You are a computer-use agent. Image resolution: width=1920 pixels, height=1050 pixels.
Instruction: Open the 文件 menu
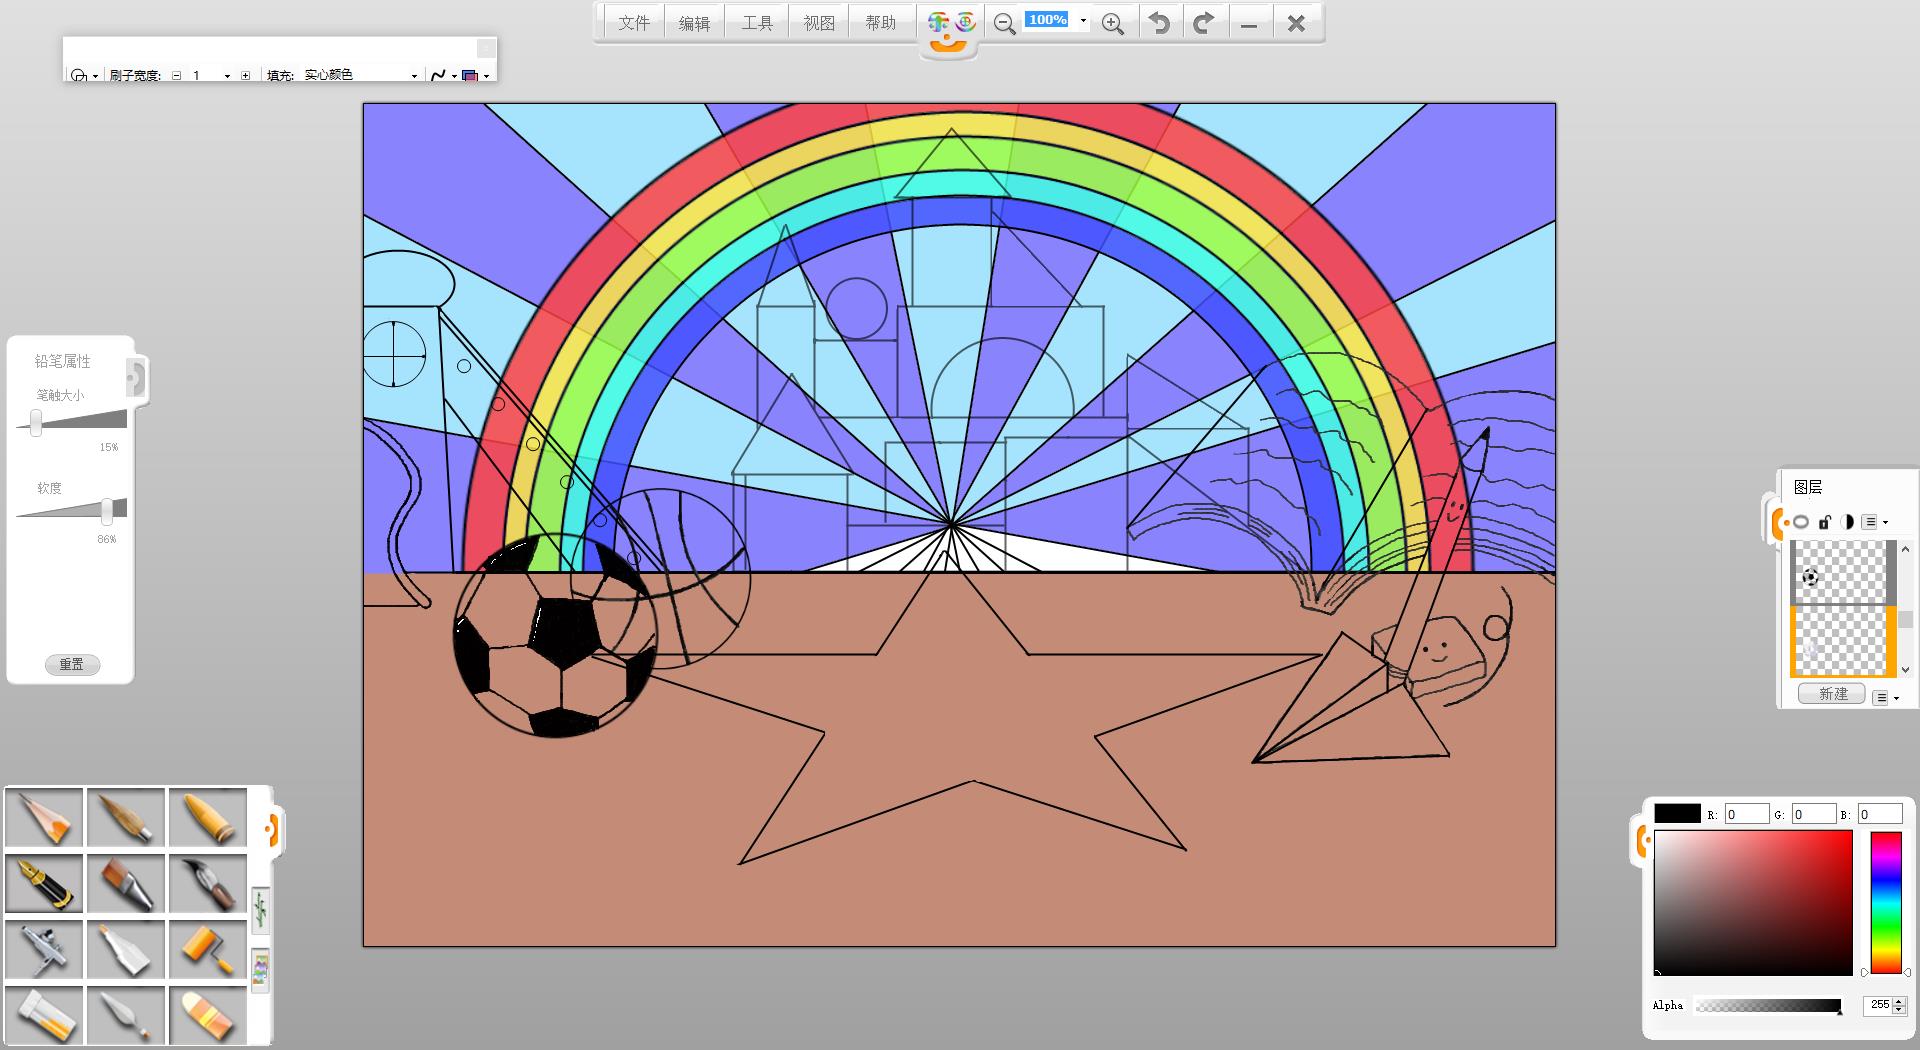[634, 23]
